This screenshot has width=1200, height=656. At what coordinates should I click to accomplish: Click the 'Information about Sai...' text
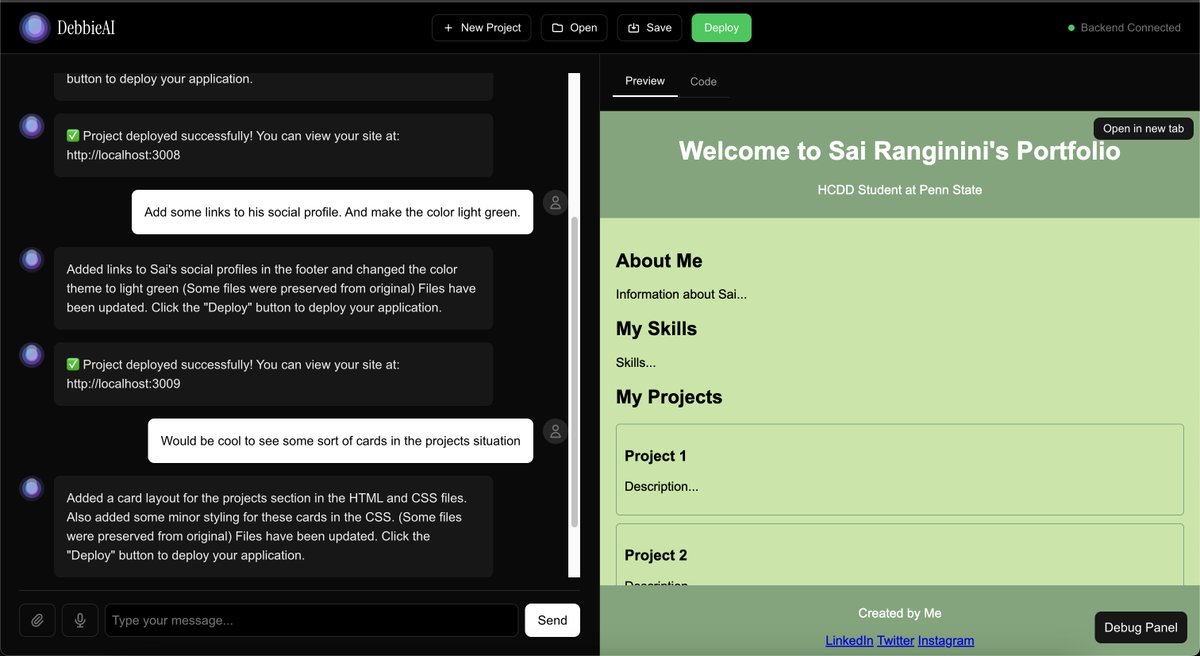[681, 294]
